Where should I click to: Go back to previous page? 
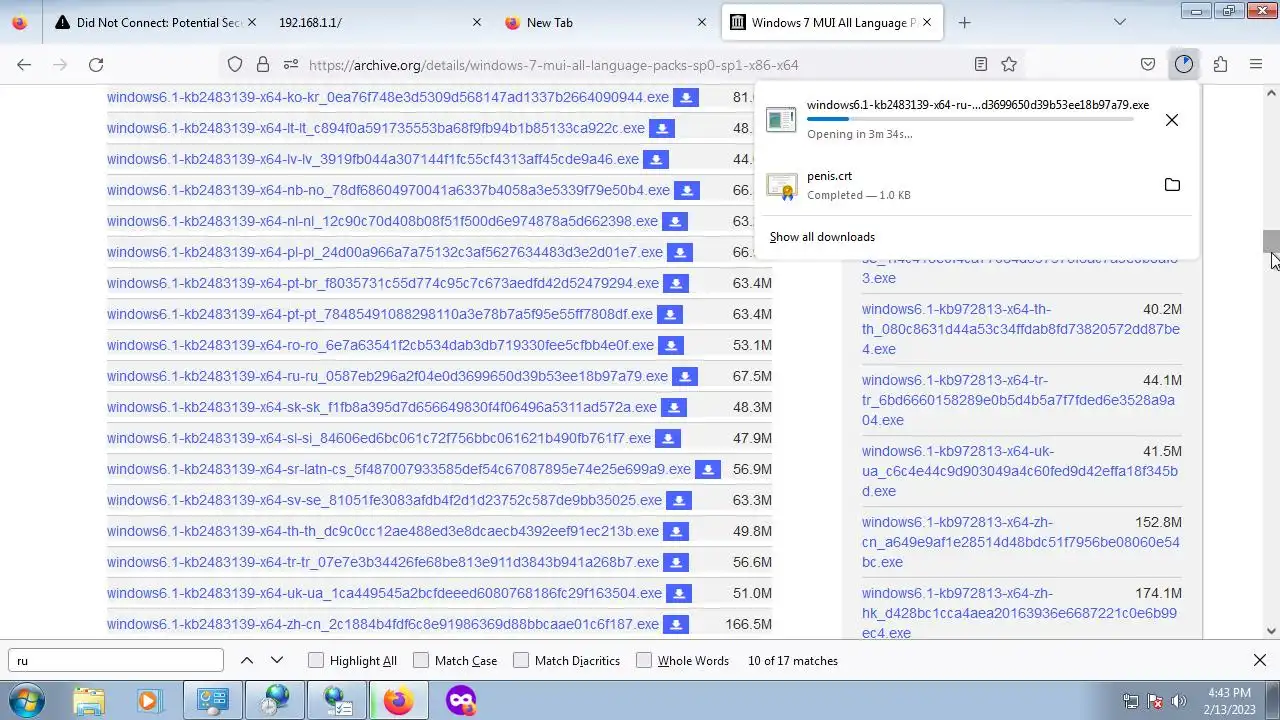click(24, 64)
